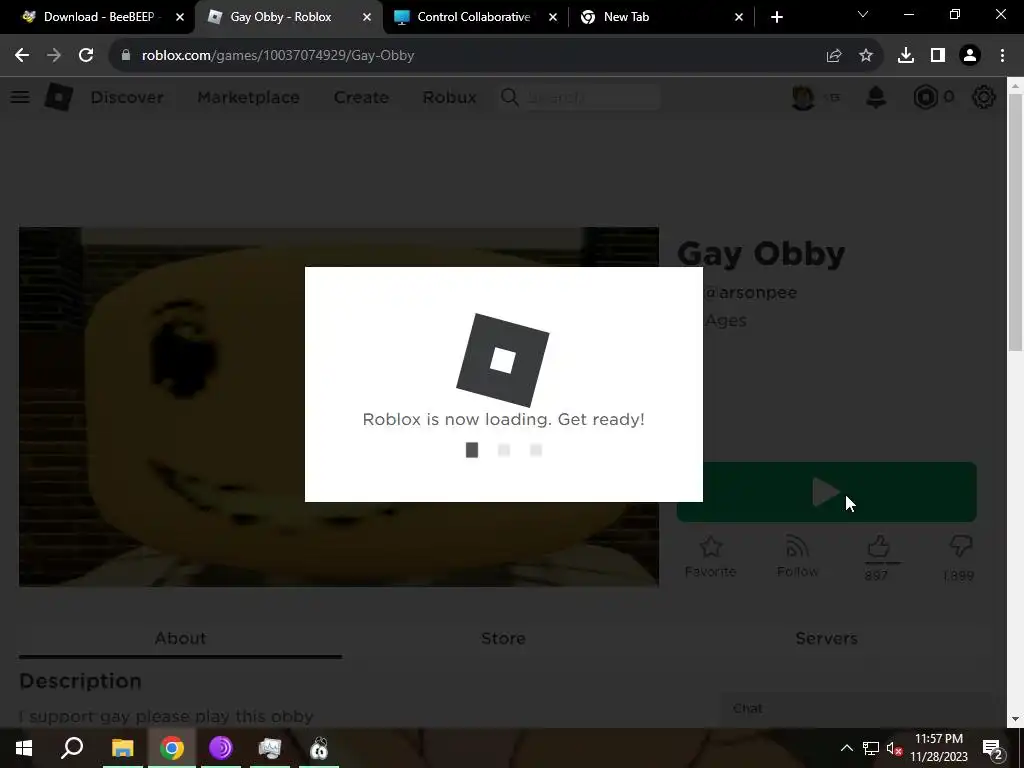Open the notifications bell
Viewport: 1024px width, 768px height.
876,97
